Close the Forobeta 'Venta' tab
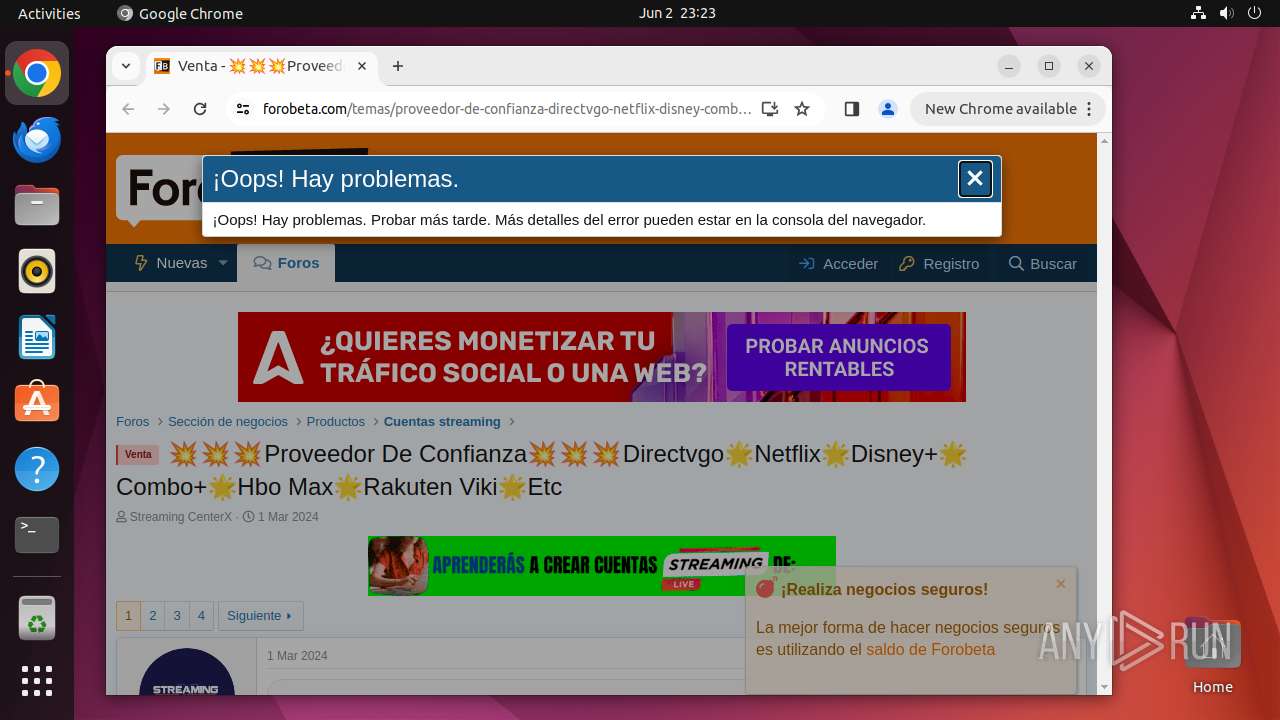This screenshot has width=1280, height=720. pos(362,66)
